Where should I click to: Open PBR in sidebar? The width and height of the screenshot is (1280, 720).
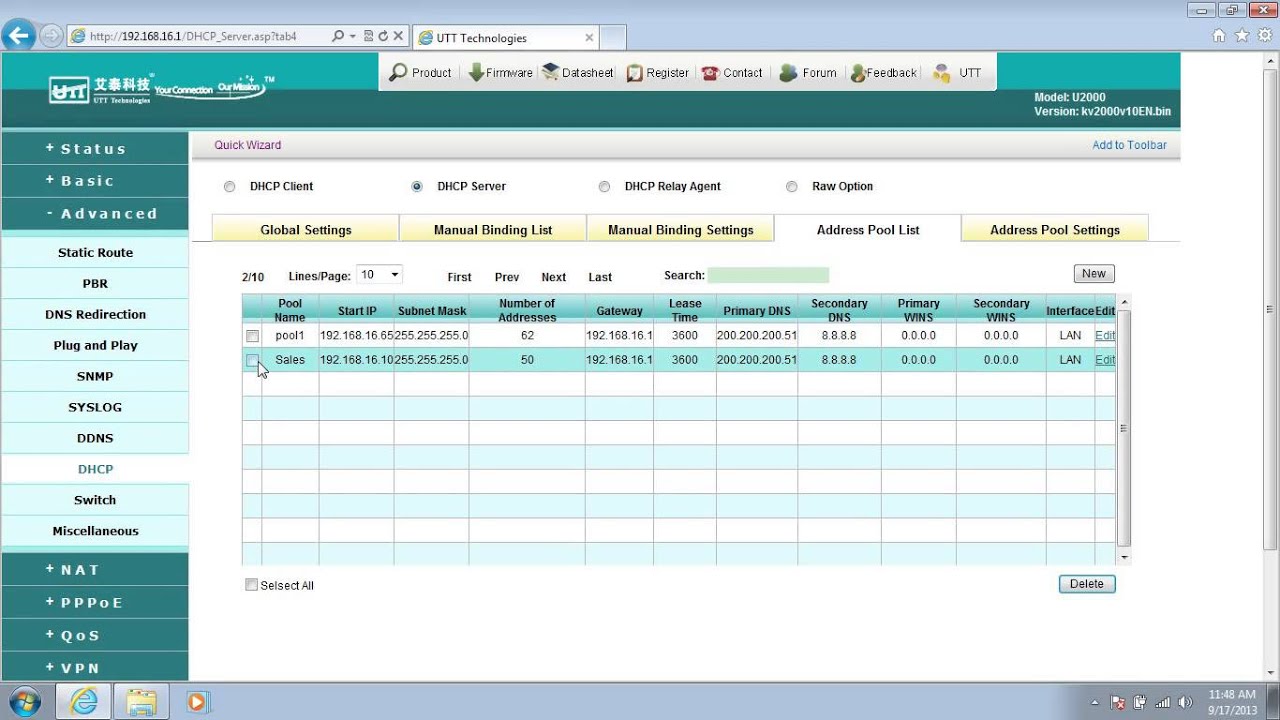pyautogui.click(x=95, y=284)
